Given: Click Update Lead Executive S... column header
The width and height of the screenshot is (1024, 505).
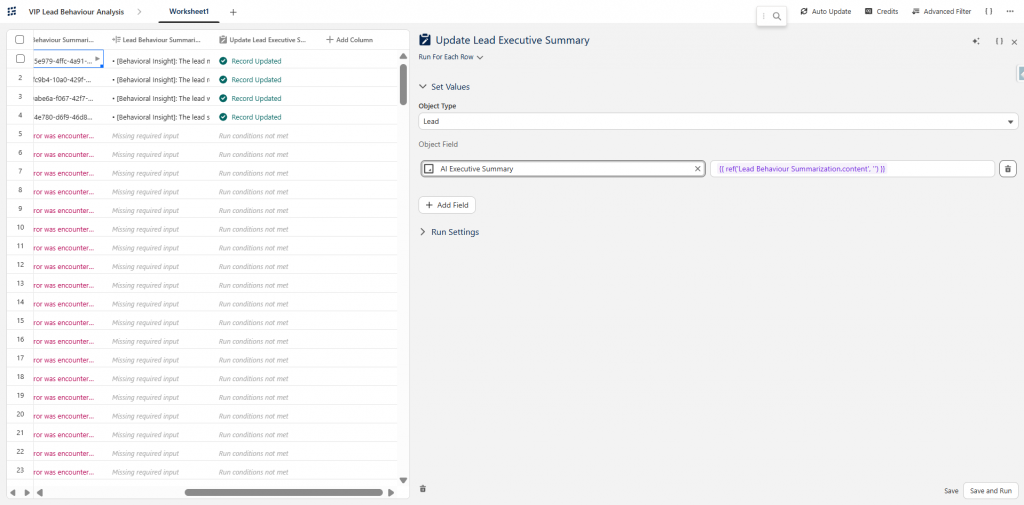Looking at the screenshot, I should pos(263,40).
